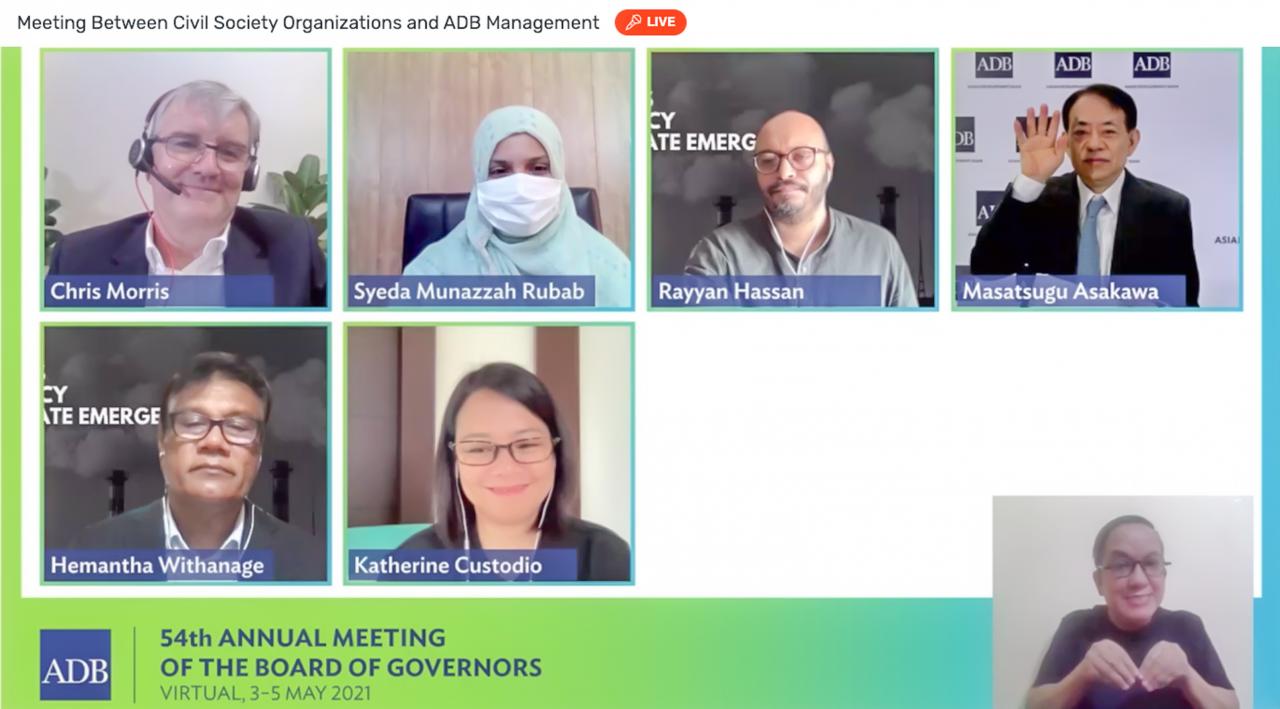The image size is (1280, 709).
Task: Click the meeting title text at top
Action: click(308, 22)
